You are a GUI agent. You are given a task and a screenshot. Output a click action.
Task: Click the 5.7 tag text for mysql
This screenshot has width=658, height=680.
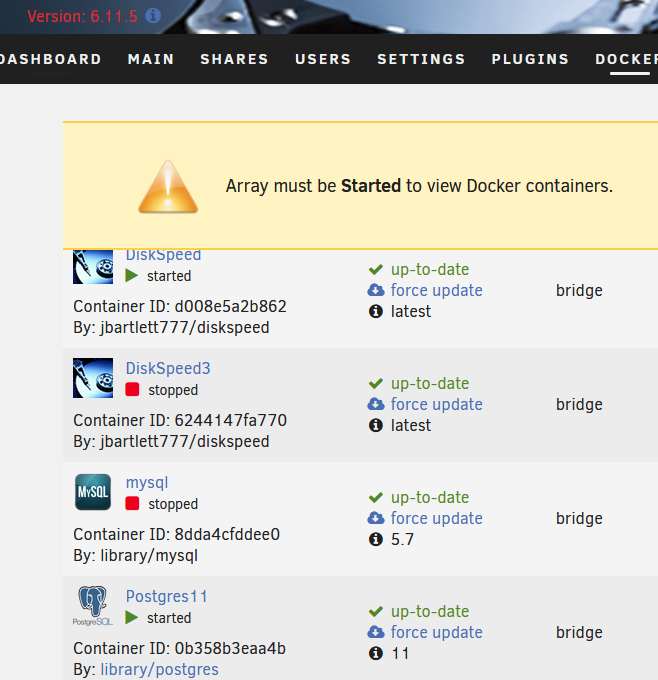(x=402, y=539)
